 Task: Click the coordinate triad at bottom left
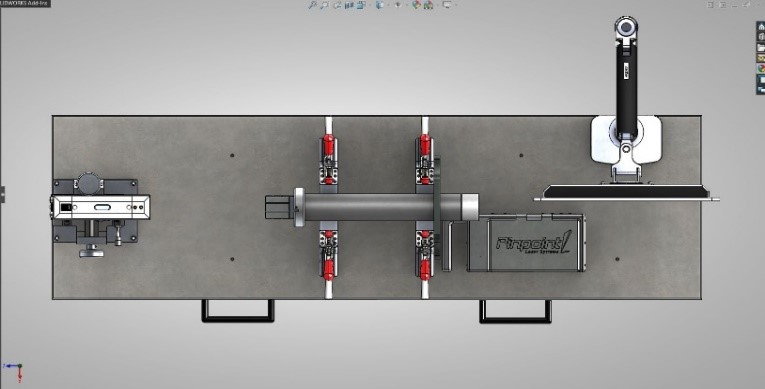[x=14, y=371]
